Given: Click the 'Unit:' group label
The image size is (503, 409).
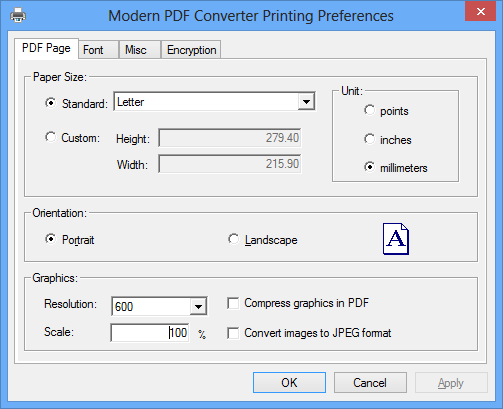Looking at the screenshot, I should tap(352, 91).
